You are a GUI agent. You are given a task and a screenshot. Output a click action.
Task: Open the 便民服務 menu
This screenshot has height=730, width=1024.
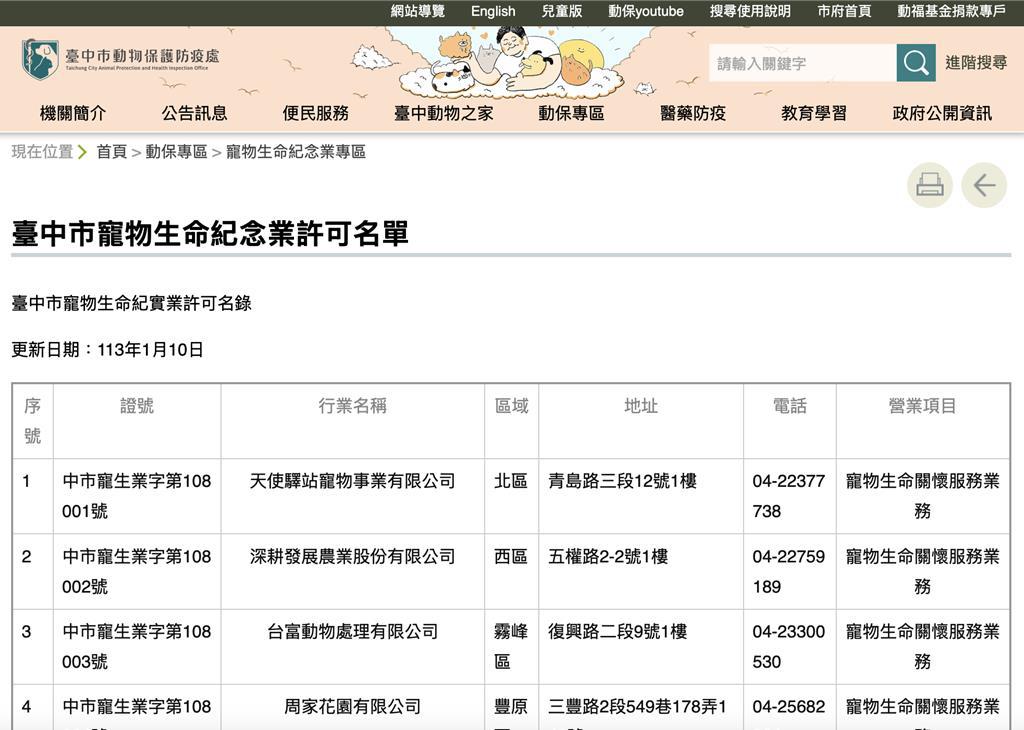315,113
